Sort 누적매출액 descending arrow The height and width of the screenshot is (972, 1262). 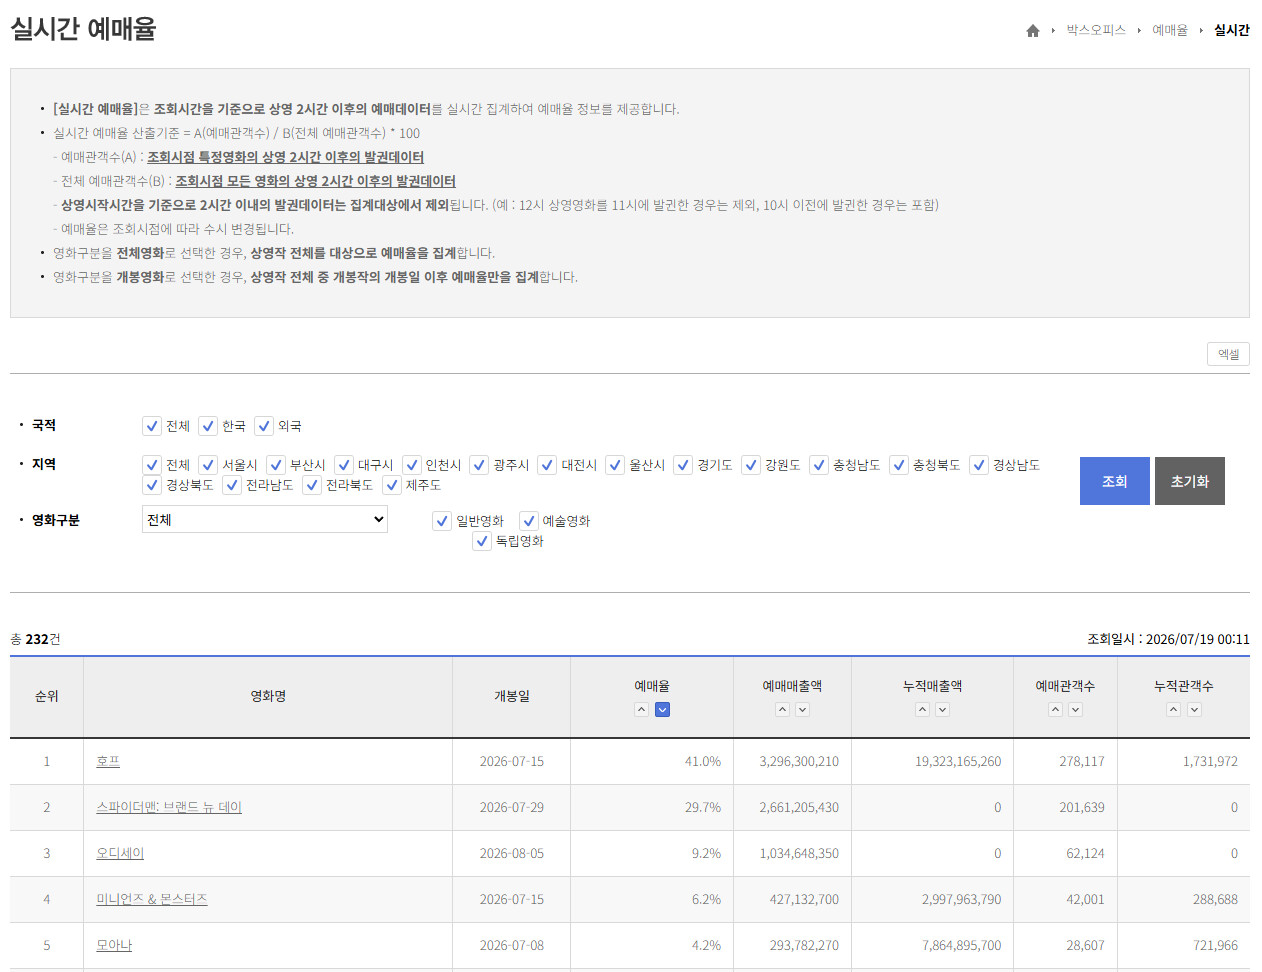click(x=942, y=710)
